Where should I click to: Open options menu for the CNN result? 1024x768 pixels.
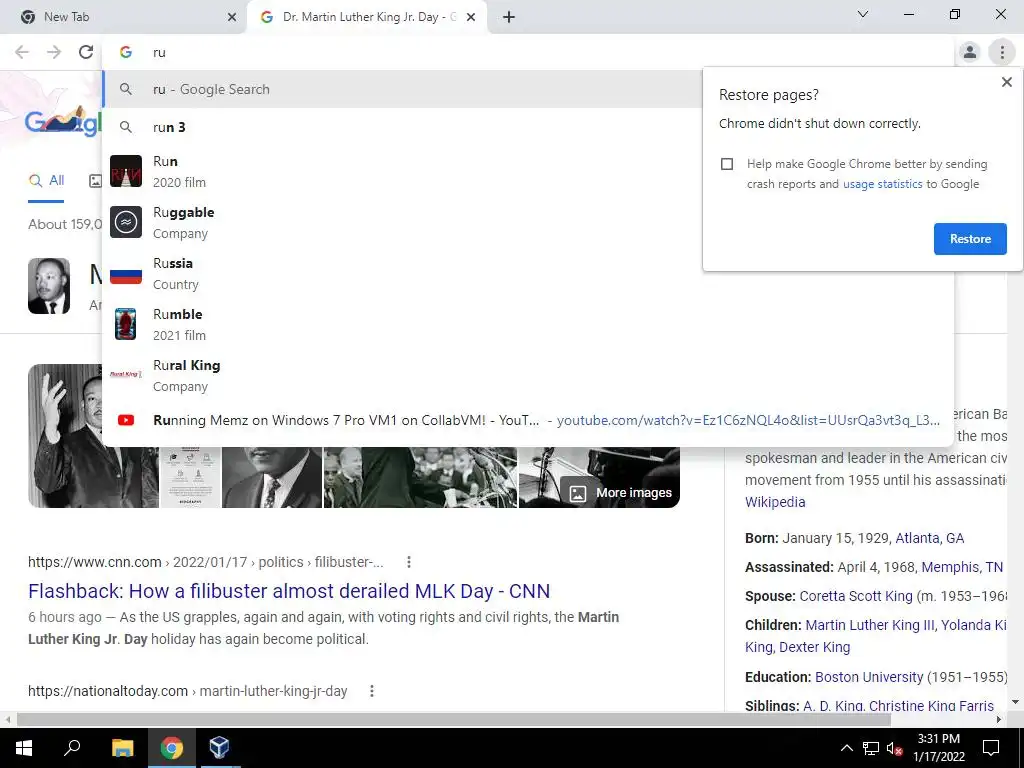coord(408,562)
